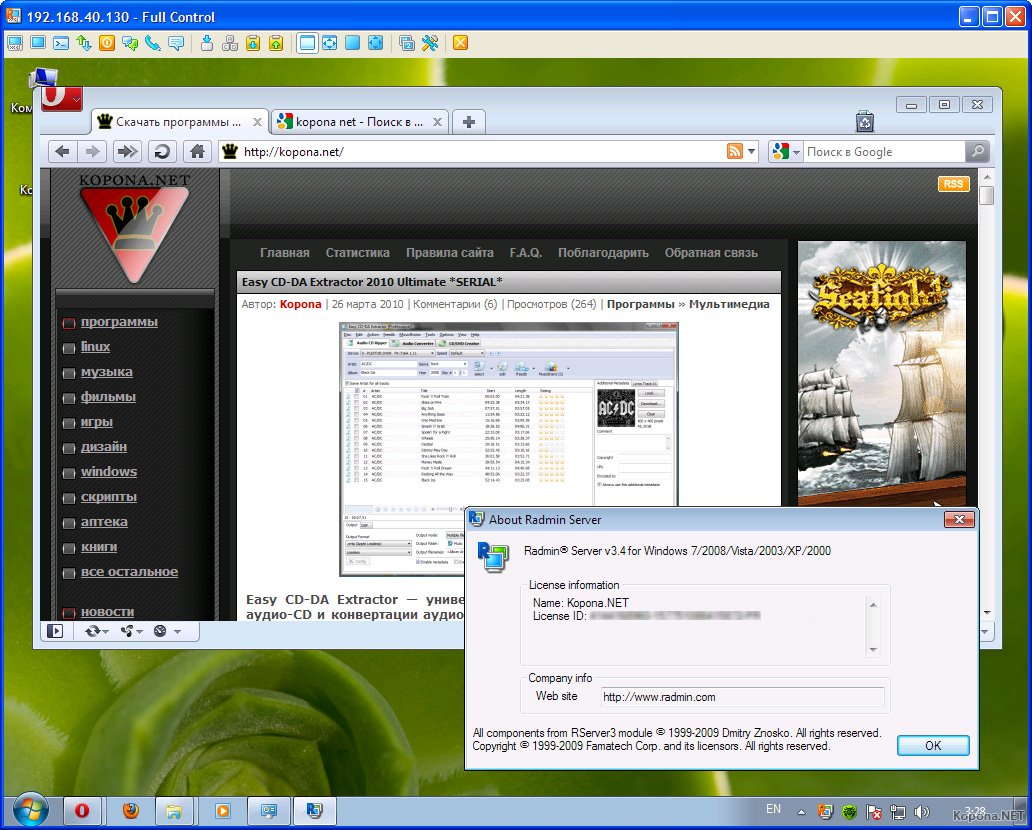Open 'фильмы' sidebar category link
Screen dimensions: 1032x830
click(108, 397)
